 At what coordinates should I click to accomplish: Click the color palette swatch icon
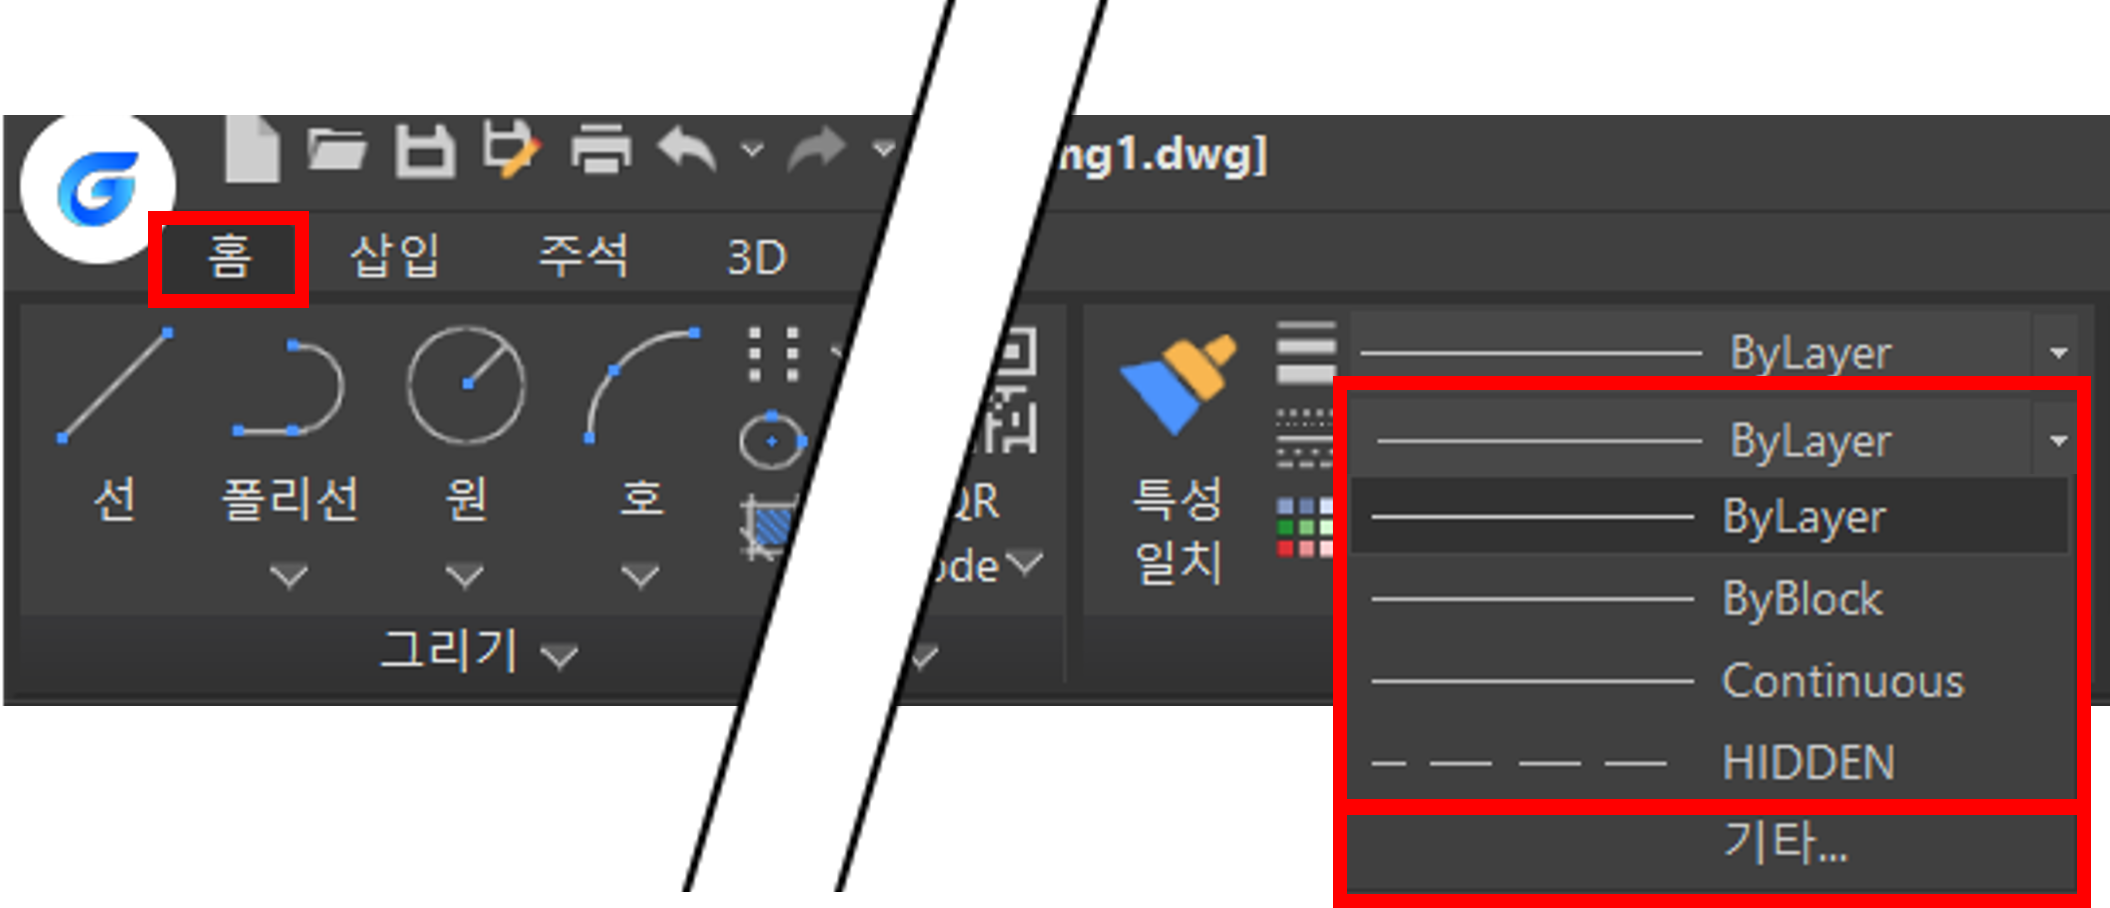pyautogui.click(x=1306, y=527)
